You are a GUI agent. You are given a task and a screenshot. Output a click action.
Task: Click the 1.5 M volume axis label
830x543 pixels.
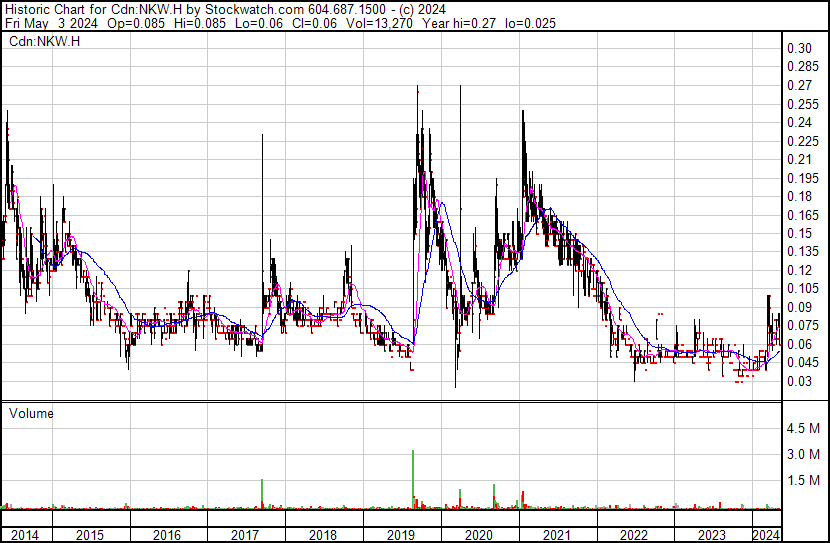pyautogui.click(x=803, y=480)
